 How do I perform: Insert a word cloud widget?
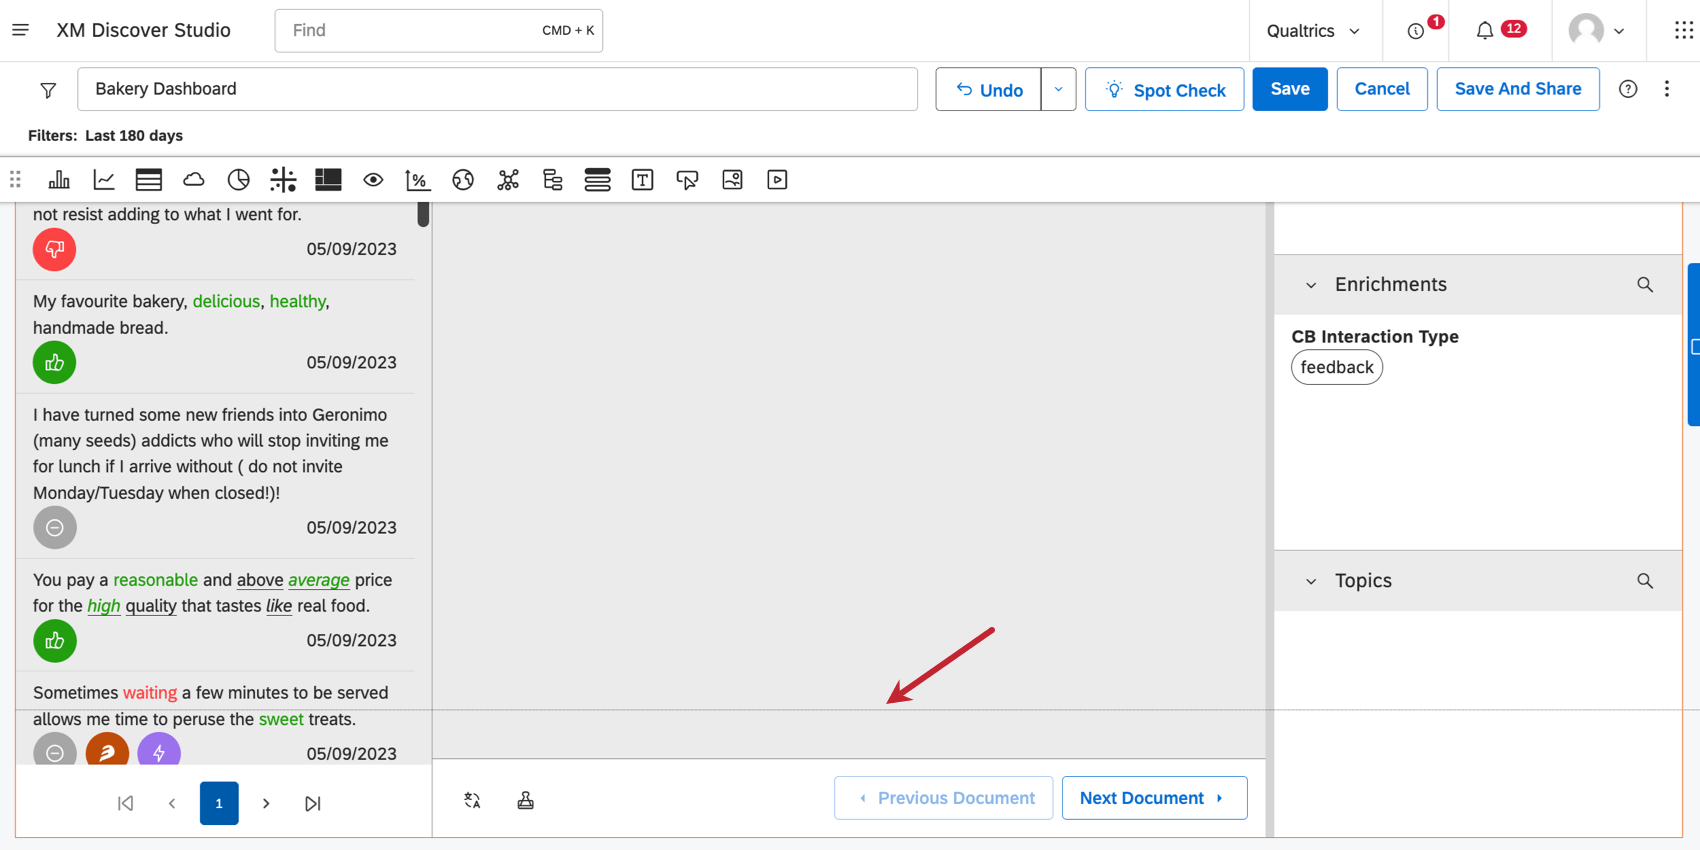(193, 180)
